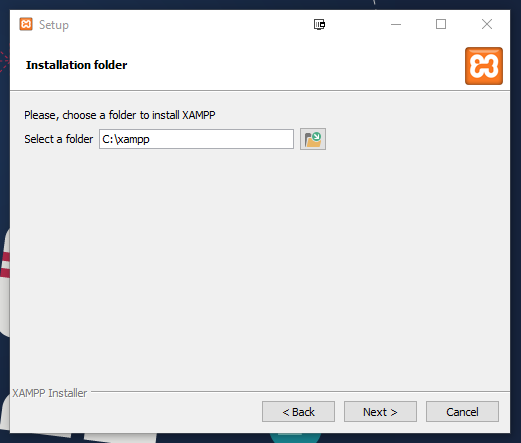Maximize the Setup window
This screenshot has width=521, height=443.
click(x=441, y=24)
